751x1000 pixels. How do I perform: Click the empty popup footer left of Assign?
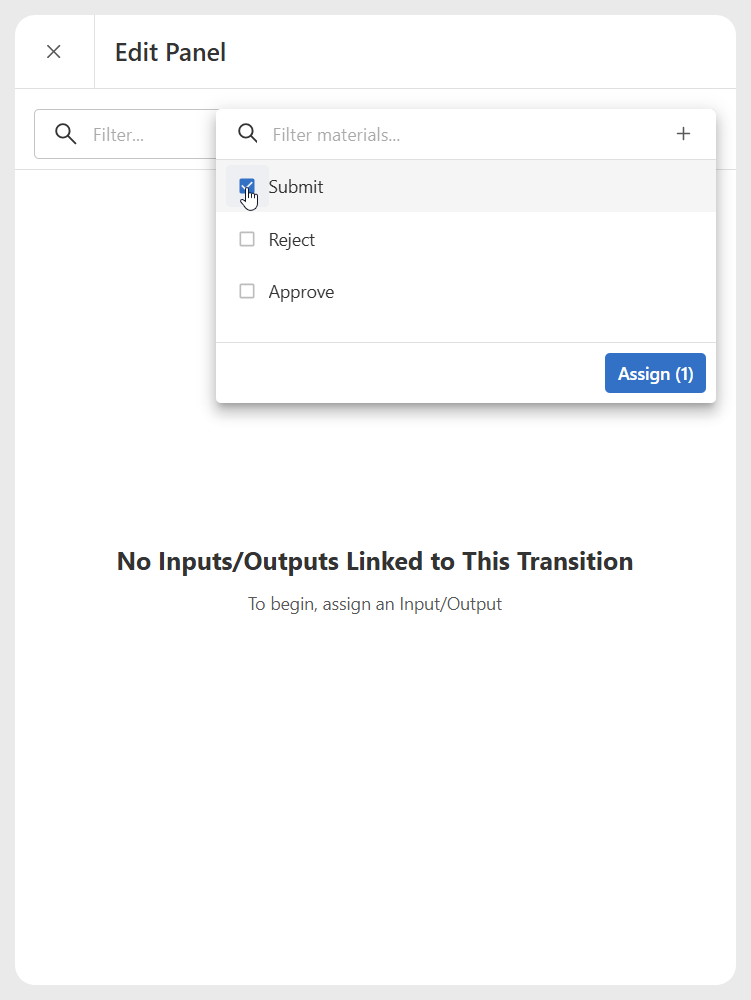pos(408,373)
